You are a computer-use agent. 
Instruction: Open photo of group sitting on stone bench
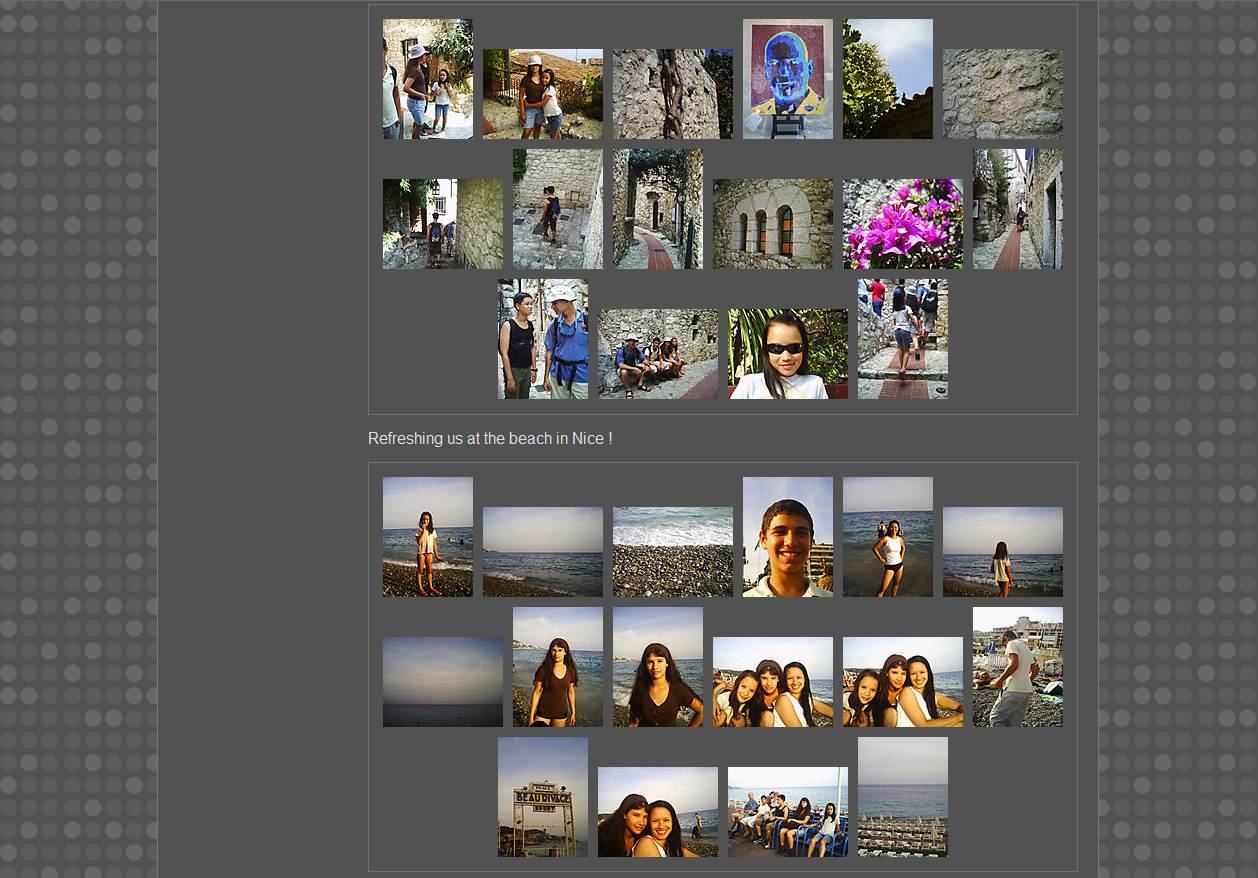point(657,354)
